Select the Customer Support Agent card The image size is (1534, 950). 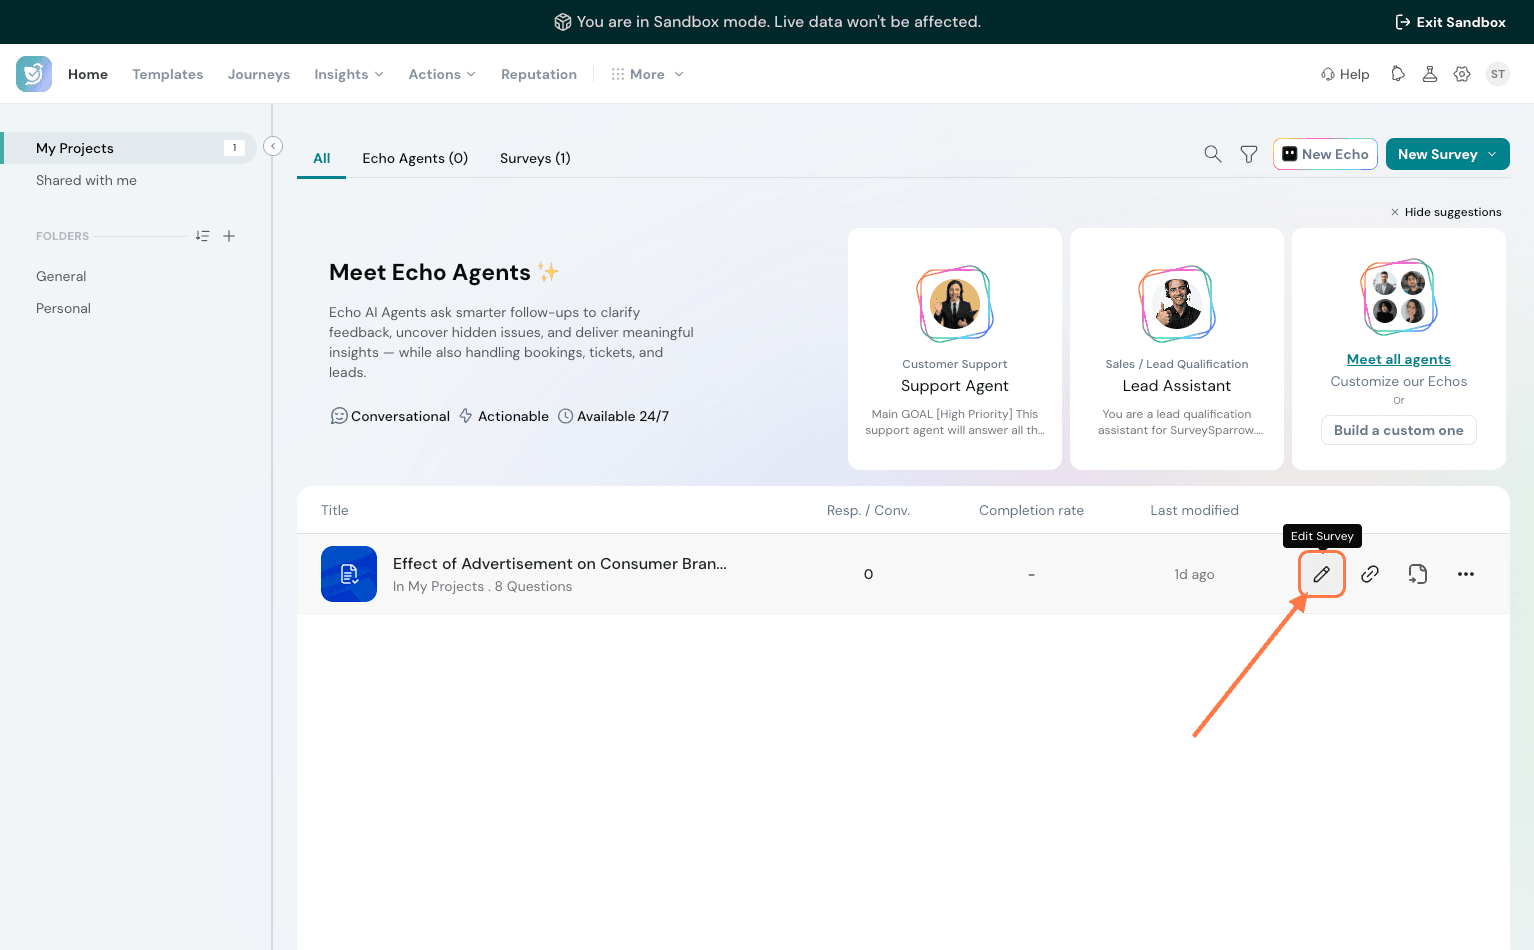(955, 349)
